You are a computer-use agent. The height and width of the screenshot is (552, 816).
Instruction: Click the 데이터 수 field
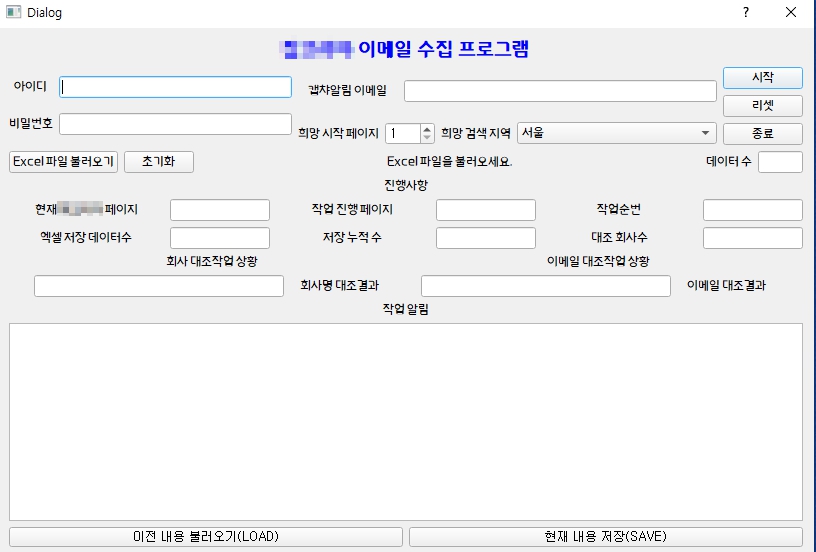point(780,162)
